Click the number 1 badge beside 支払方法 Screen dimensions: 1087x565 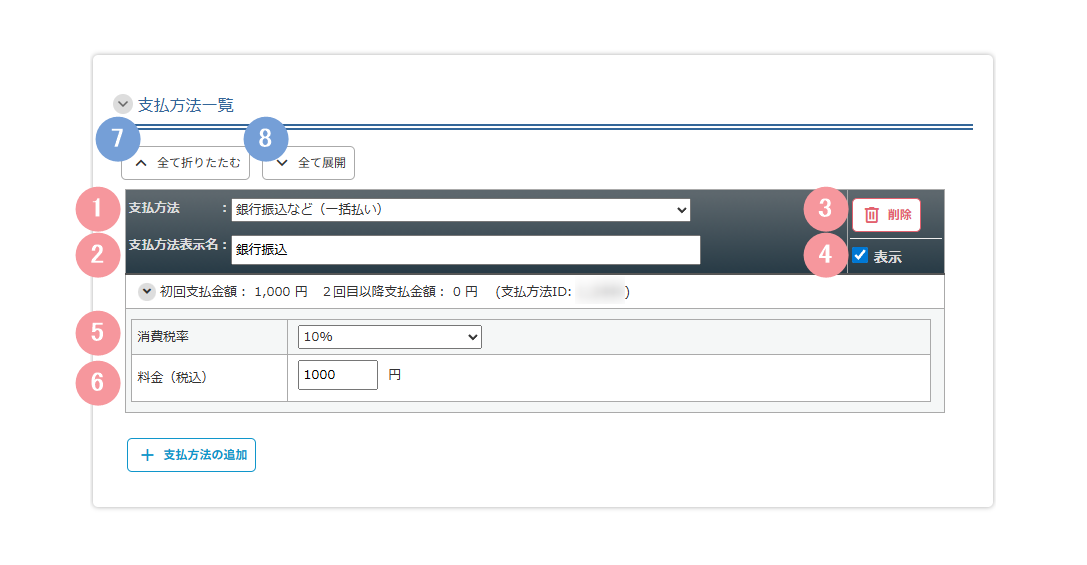pyautogui.click(x=97, y=209)
